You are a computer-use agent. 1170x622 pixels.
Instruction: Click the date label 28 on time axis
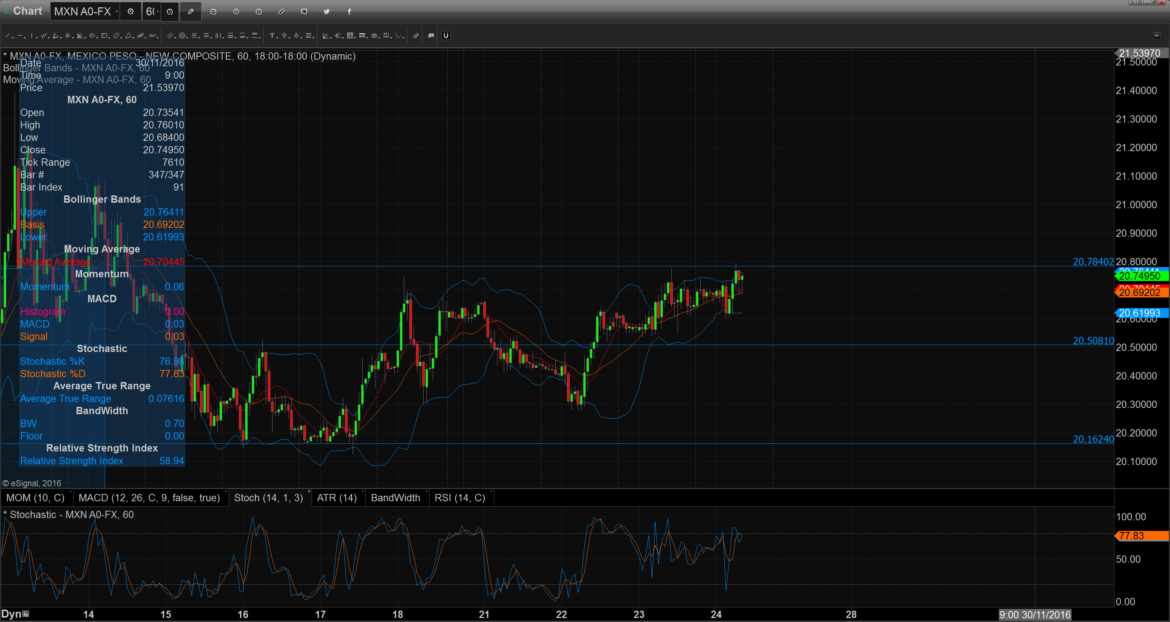click(x=851, y=615)
